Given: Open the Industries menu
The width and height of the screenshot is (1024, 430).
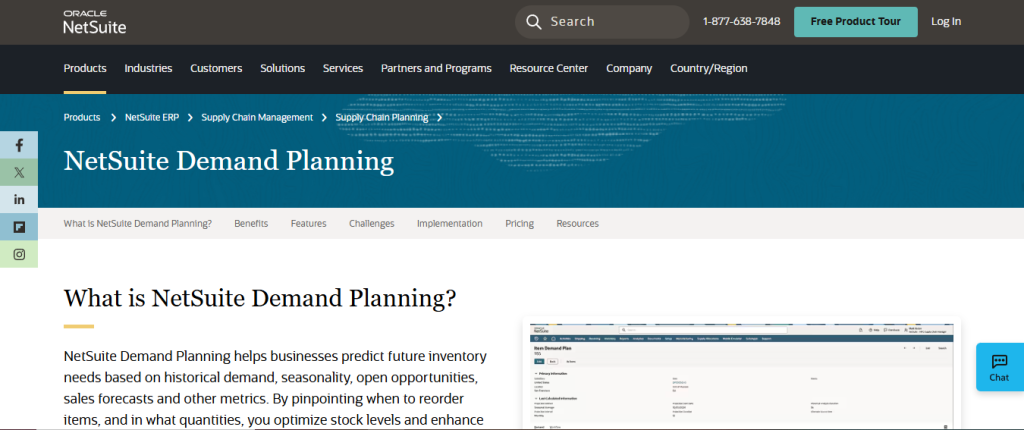Looking at the screenshot, I should [x=148, y=68].
